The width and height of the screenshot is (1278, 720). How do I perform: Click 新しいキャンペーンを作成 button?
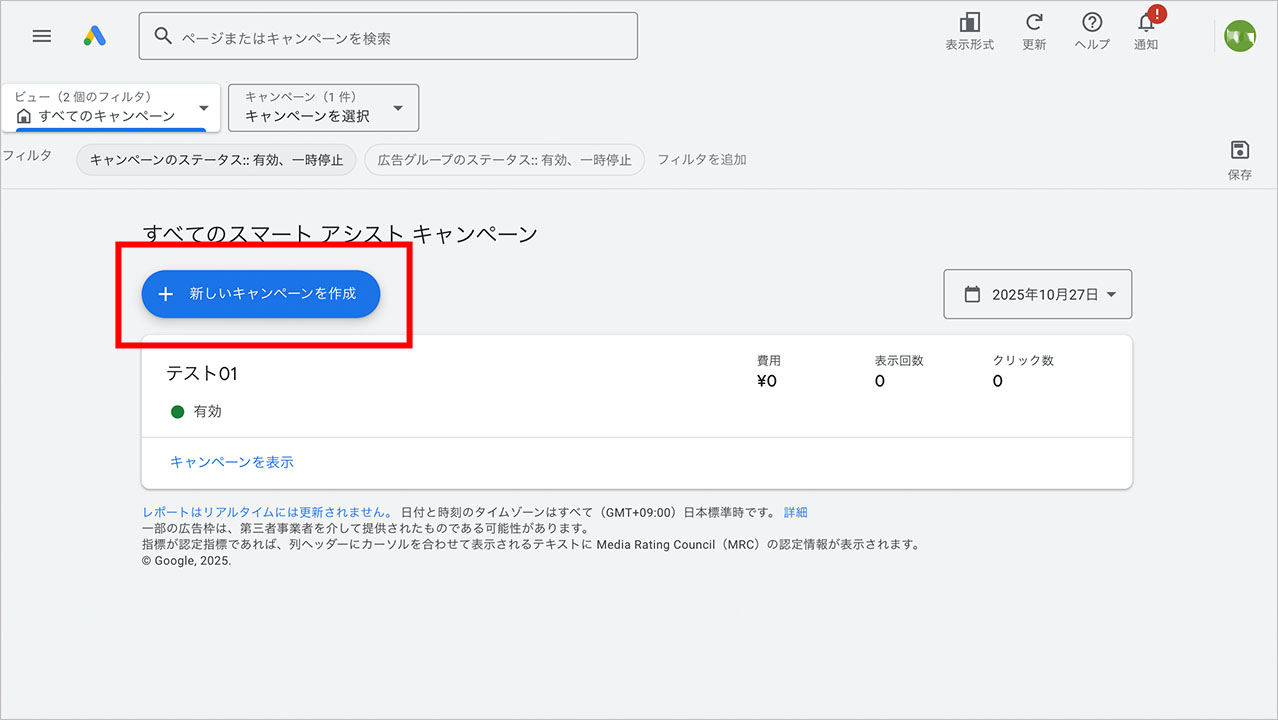tap(260, 294)
